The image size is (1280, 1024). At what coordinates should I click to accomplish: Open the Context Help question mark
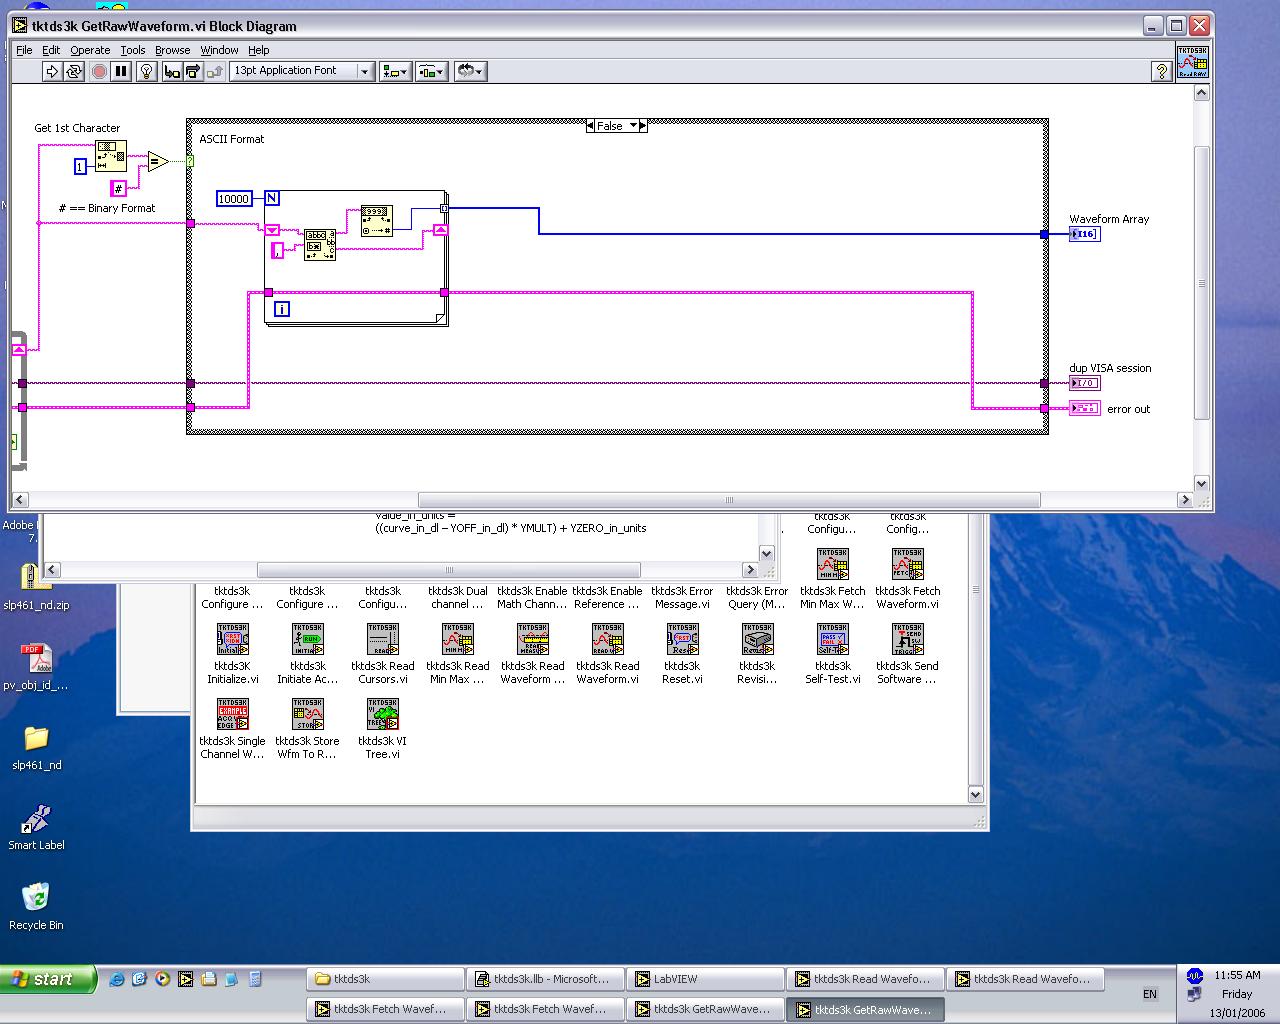tap(1161, 71)
